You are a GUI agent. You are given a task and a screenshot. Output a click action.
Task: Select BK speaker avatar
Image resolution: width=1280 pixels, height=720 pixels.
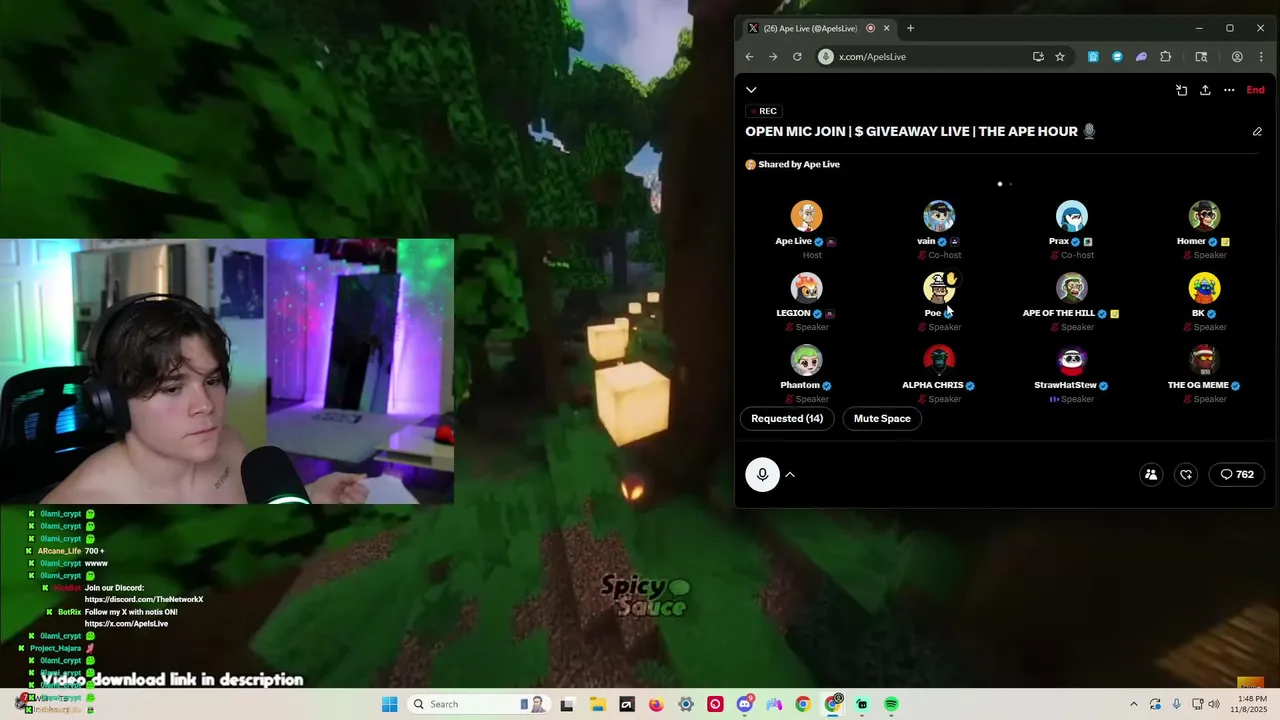tap(1204, 288)
